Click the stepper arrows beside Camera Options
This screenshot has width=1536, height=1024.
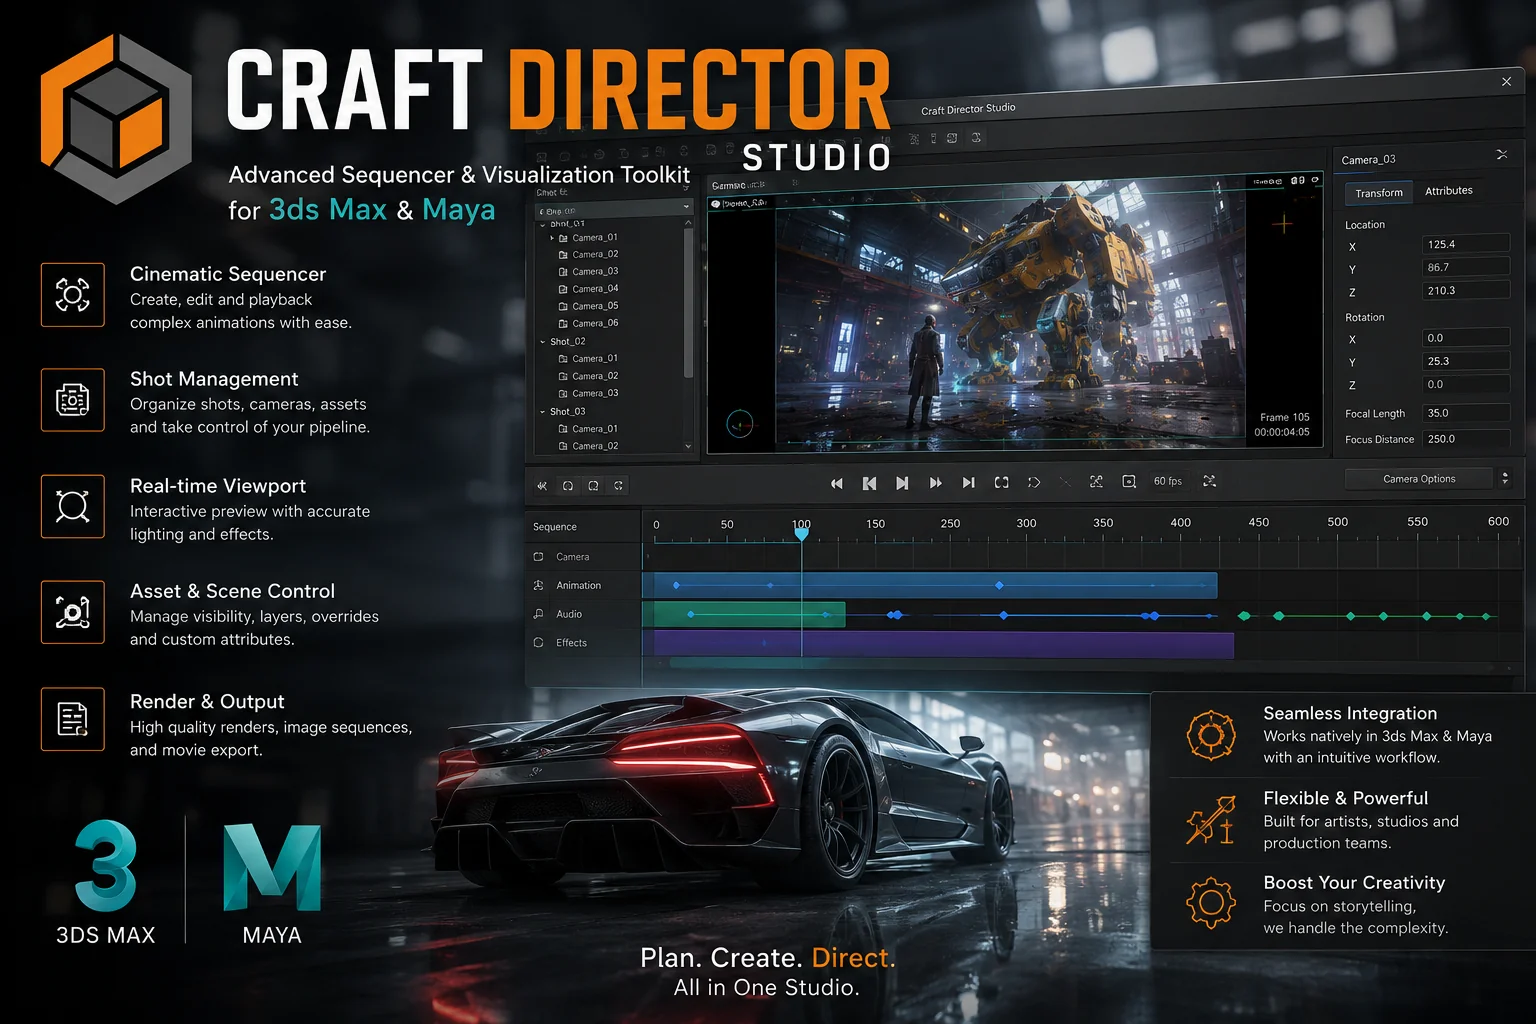pos(1505,478)
